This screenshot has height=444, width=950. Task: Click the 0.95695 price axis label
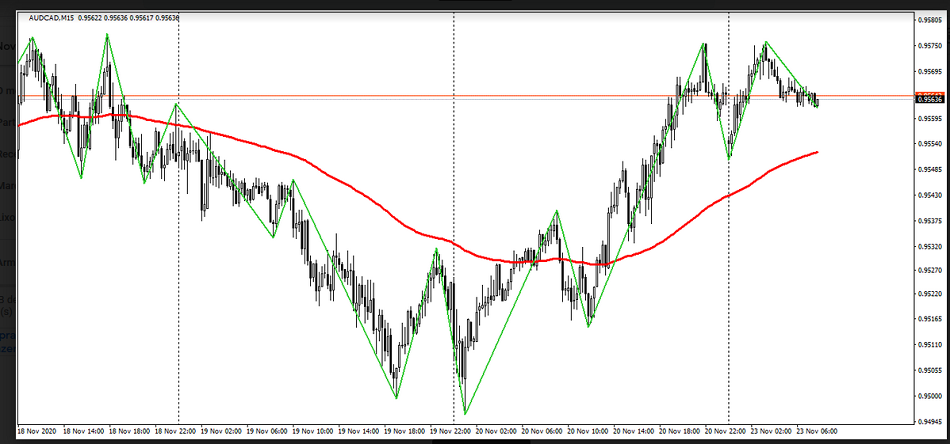pos(930,71)
